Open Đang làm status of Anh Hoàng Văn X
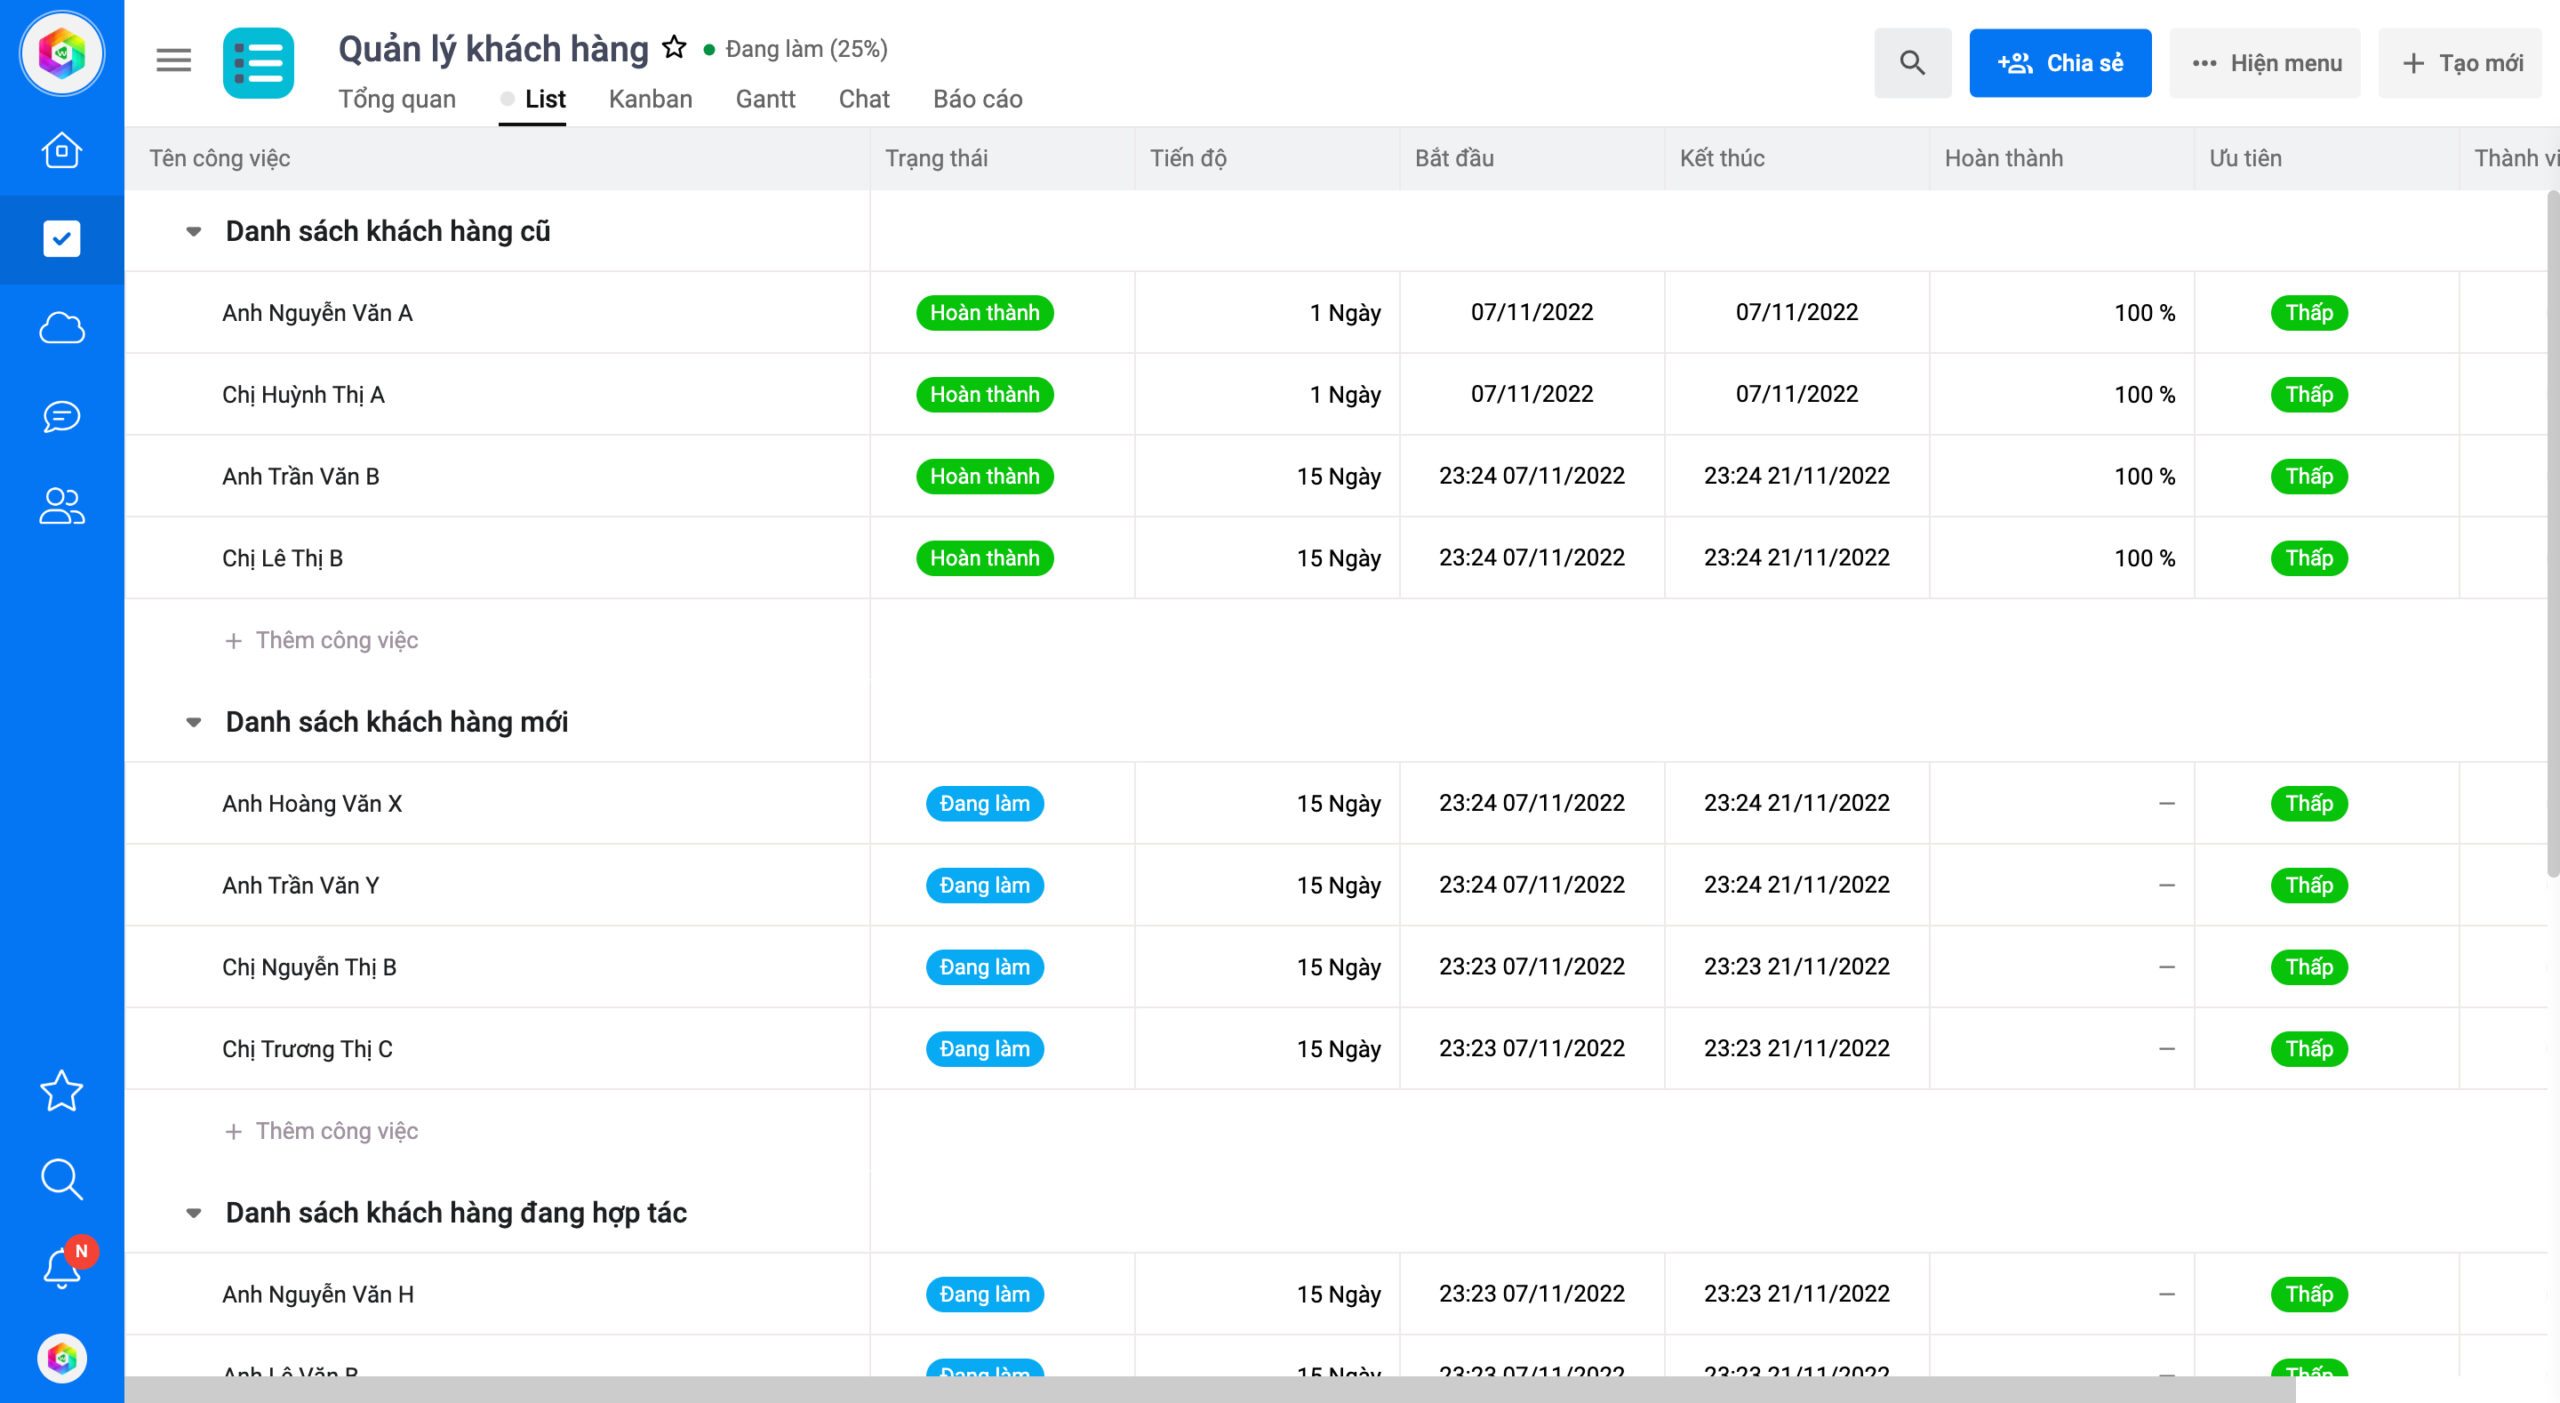The image size is (2560, 1403). (985, 804)
